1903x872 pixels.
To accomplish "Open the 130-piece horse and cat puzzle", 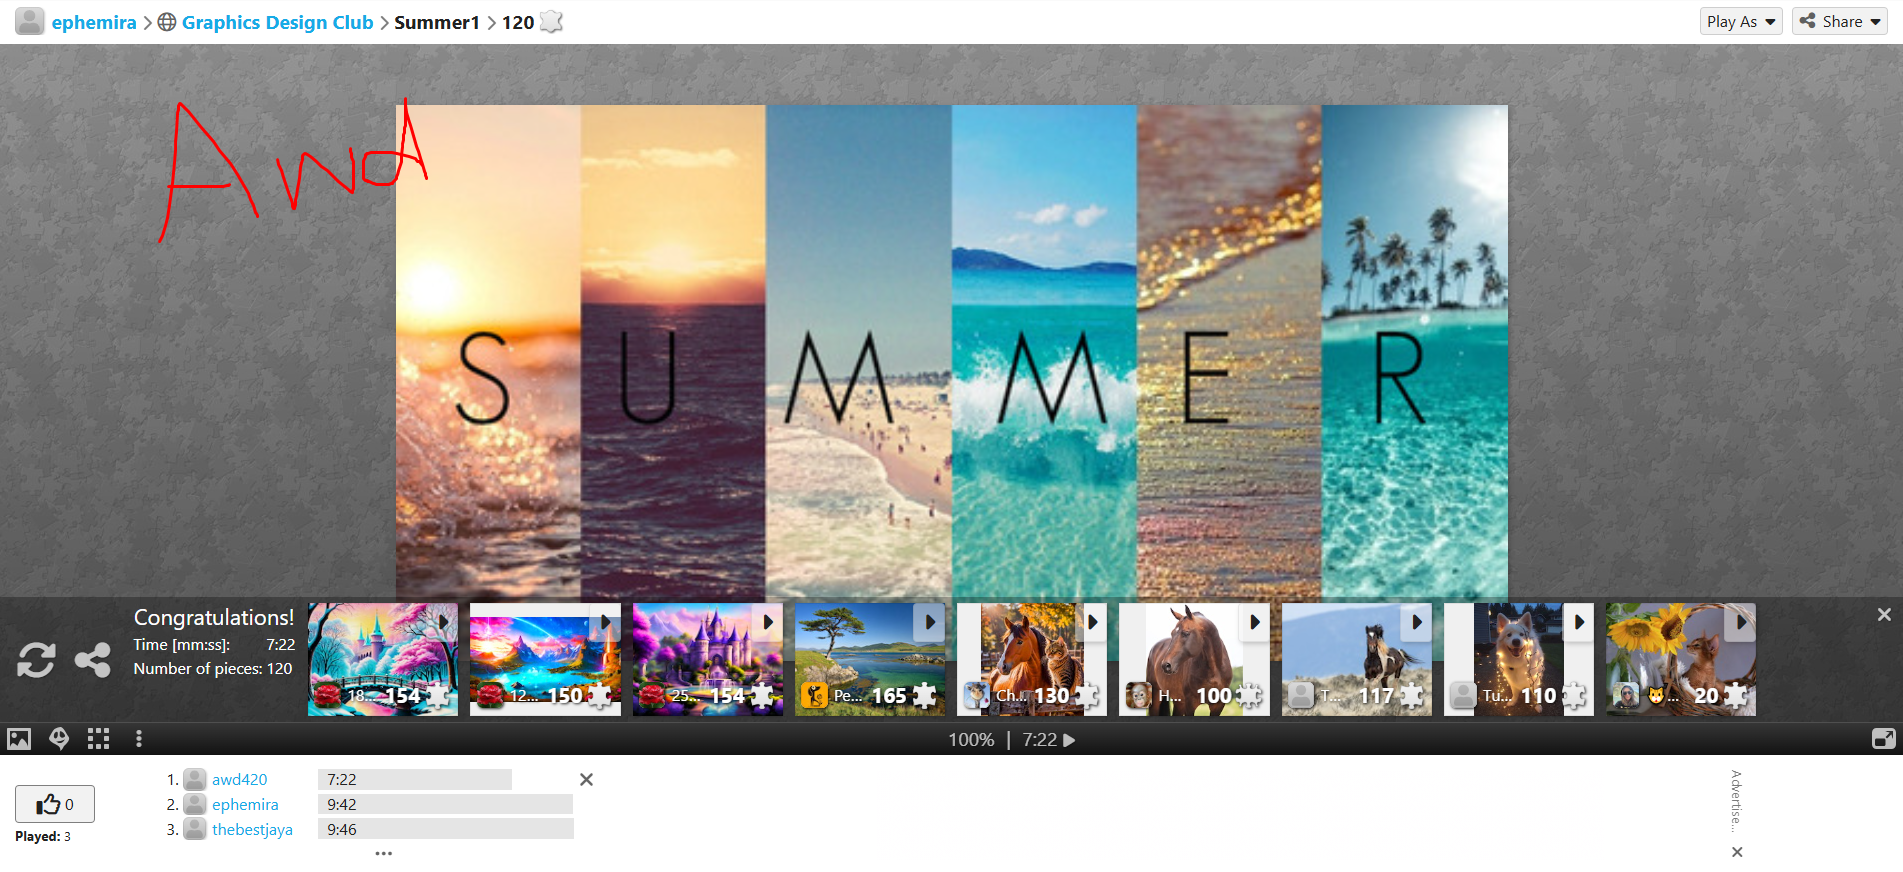I will point(1032,659).
